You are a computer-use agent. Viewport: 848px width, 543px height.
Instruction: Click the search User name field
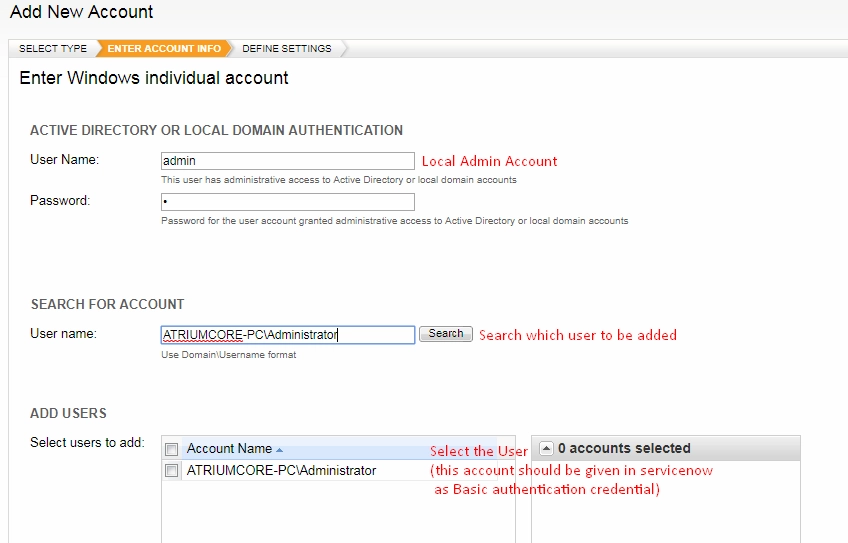click(288, 335)
